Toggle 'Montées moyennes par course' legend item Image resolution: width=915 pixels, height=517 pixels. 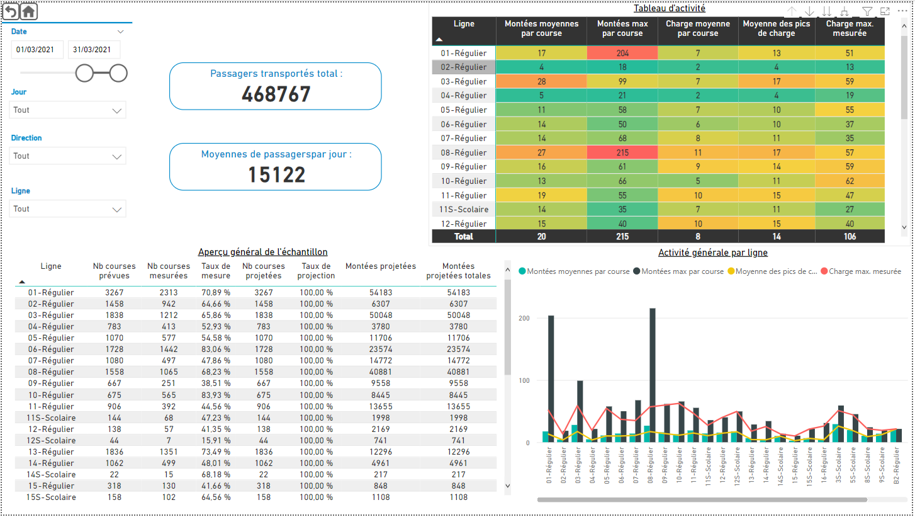[580, 271]
